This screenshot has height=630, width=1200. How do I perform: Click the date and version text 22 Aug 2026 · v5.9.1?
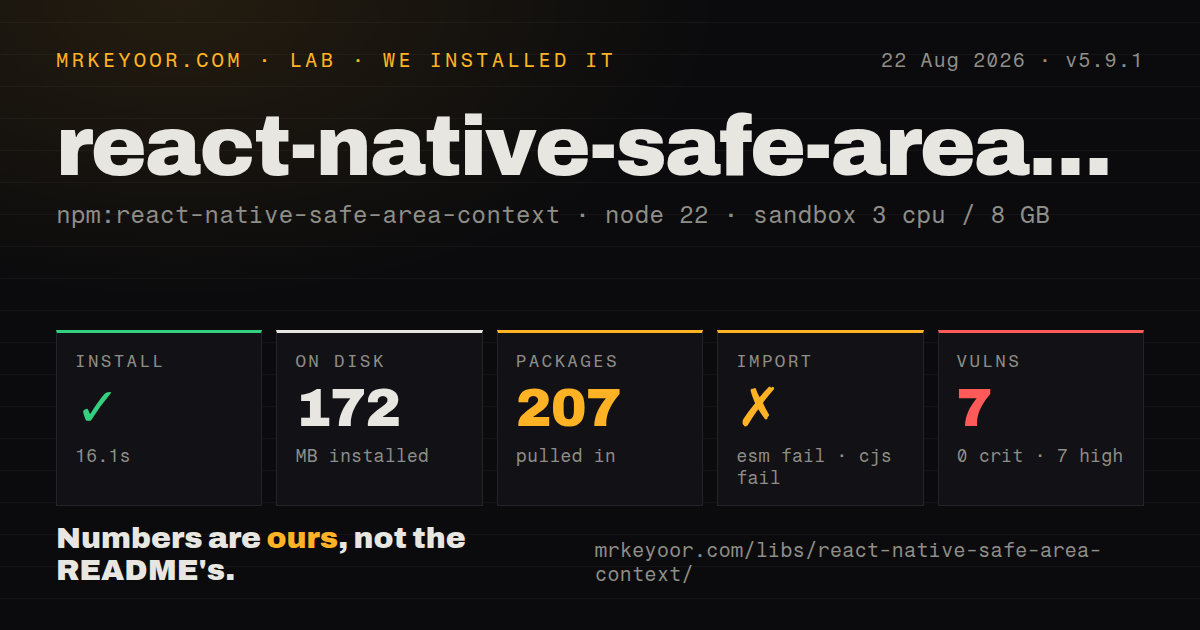1011,60
